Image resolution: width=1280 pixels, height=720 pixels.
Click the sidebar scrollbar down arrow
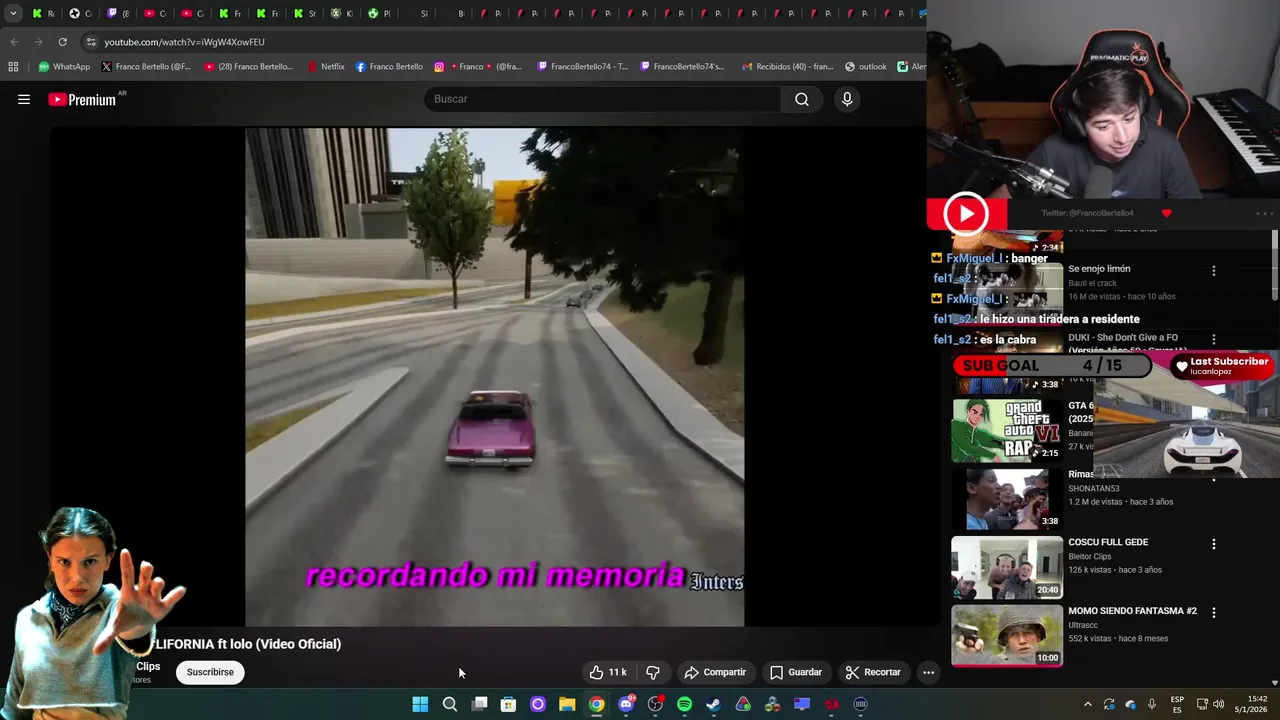pos(1275,682)
